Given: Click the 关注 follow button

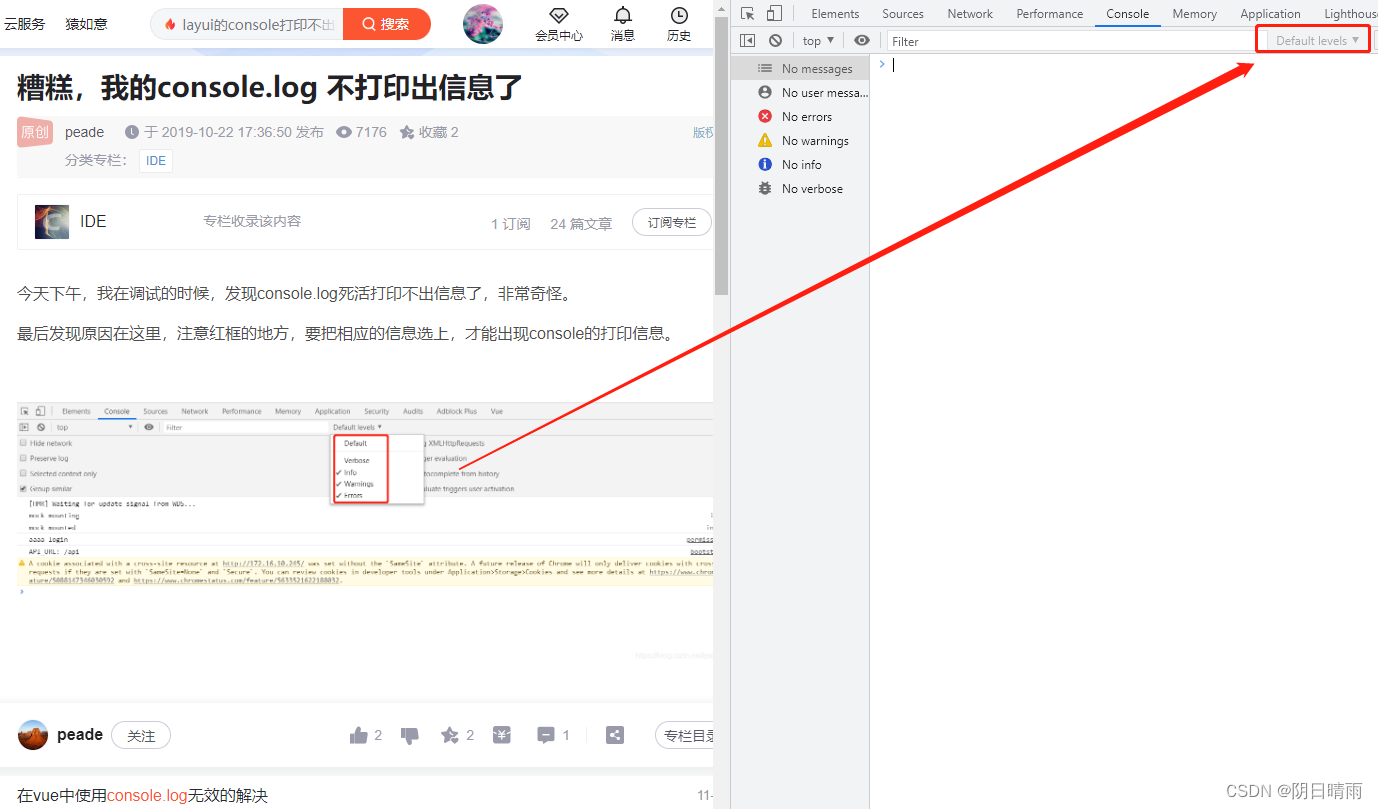Looking at the screenshot, I should click(141, 735).
